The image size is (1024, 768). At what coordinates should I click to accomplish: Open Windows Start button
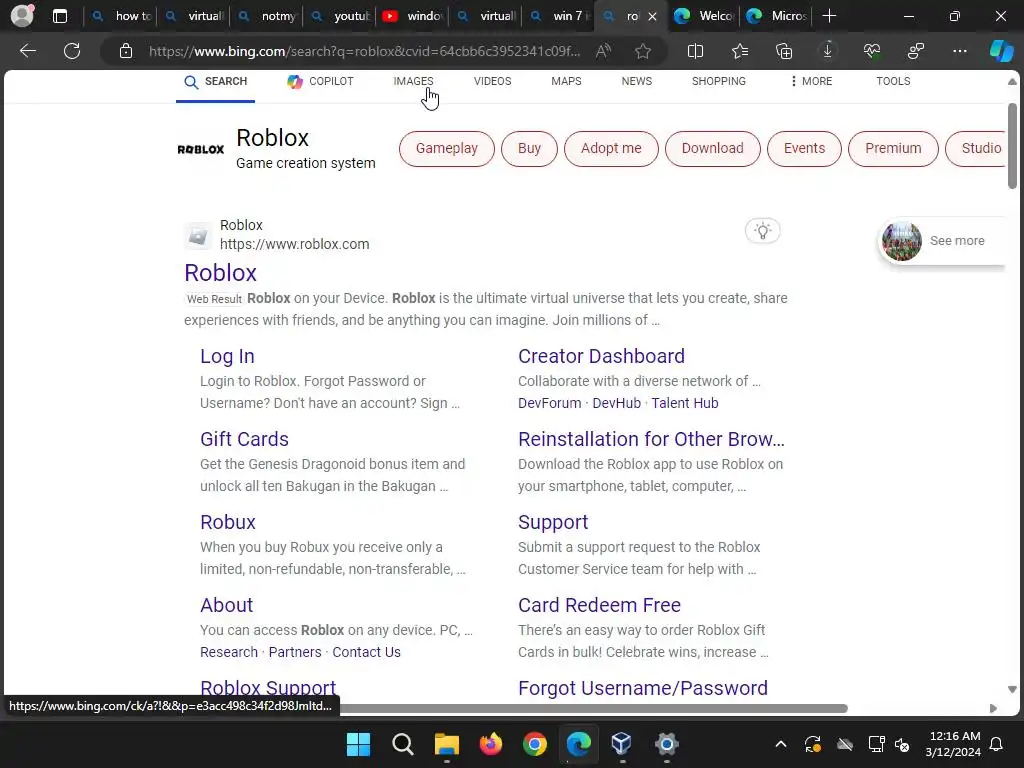358,744
